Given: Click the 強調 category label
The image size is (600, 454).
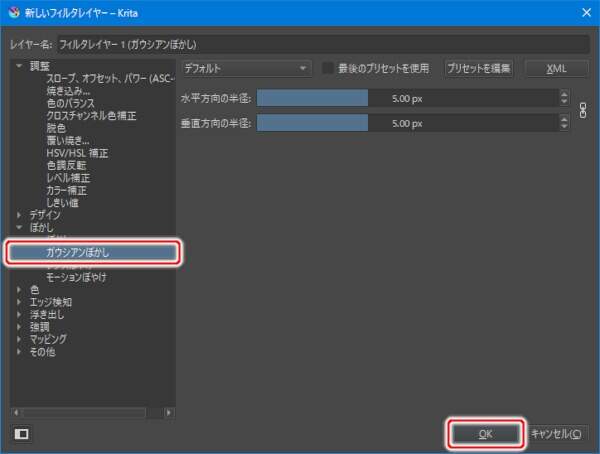Looking at the screenshot, I should click(40, 327).
